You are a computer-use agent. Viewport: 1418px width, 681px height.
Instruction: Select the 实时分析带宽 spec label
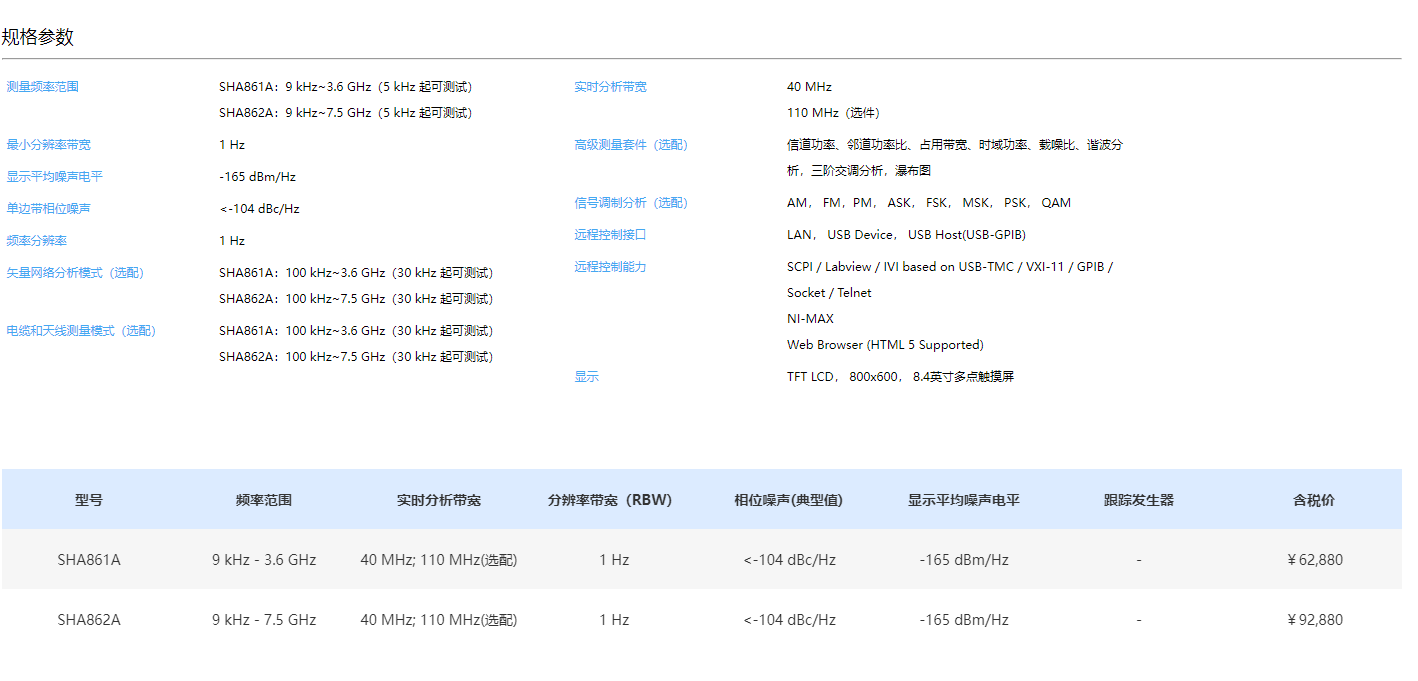610,87
